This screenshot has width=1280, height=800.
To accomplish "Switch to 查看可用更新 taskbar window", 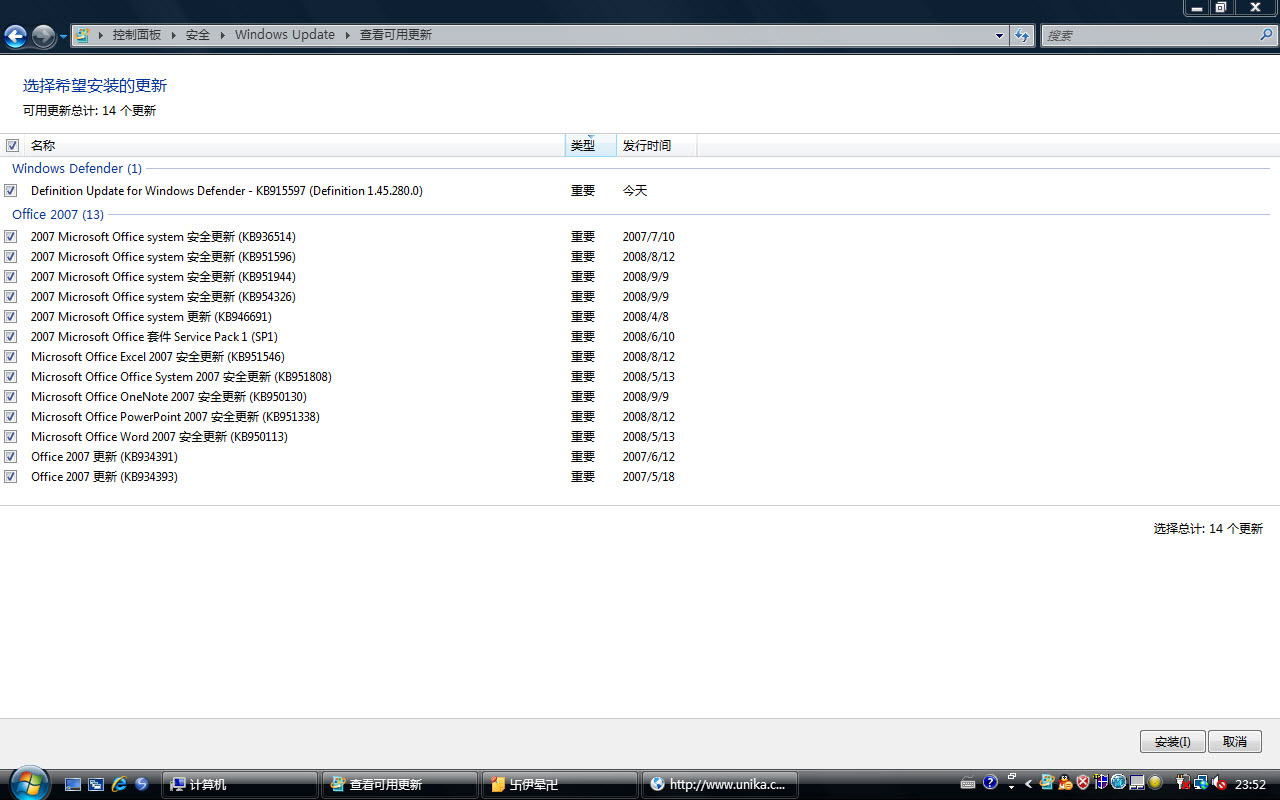I will [x=400, y=785].
